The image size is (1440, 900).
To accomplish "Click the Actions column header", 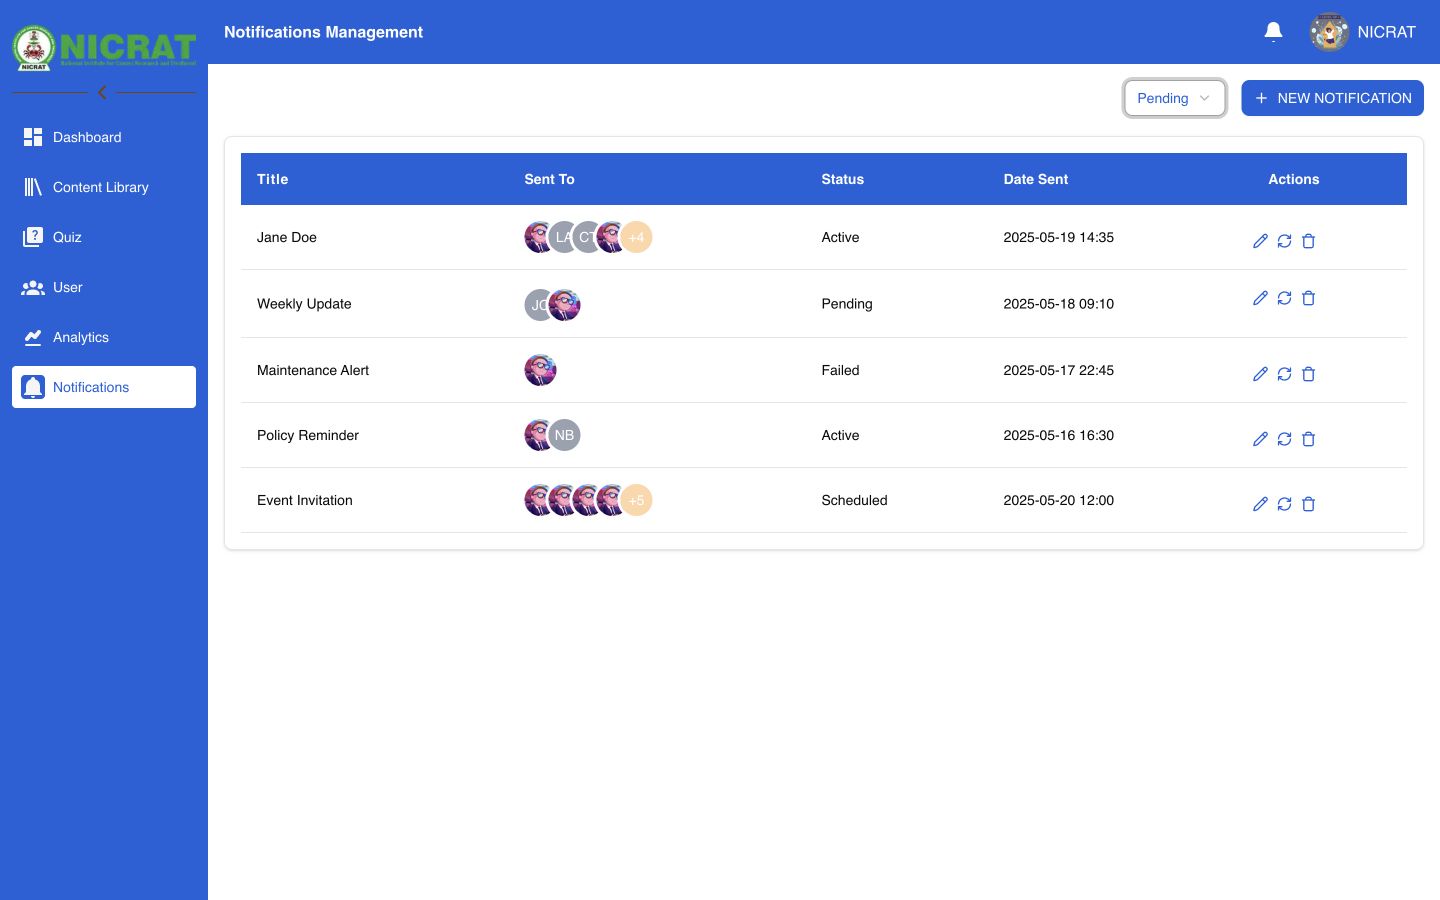I will 1294,179.
